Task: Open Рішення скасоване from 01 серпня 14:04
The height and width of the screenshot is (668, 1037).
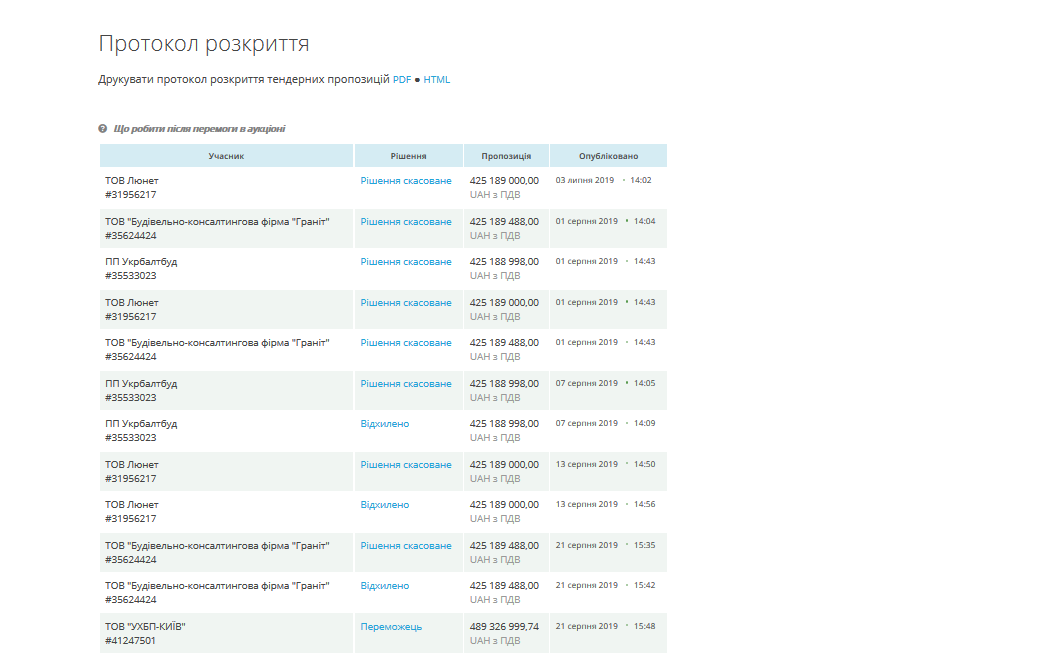Action: 406,222
